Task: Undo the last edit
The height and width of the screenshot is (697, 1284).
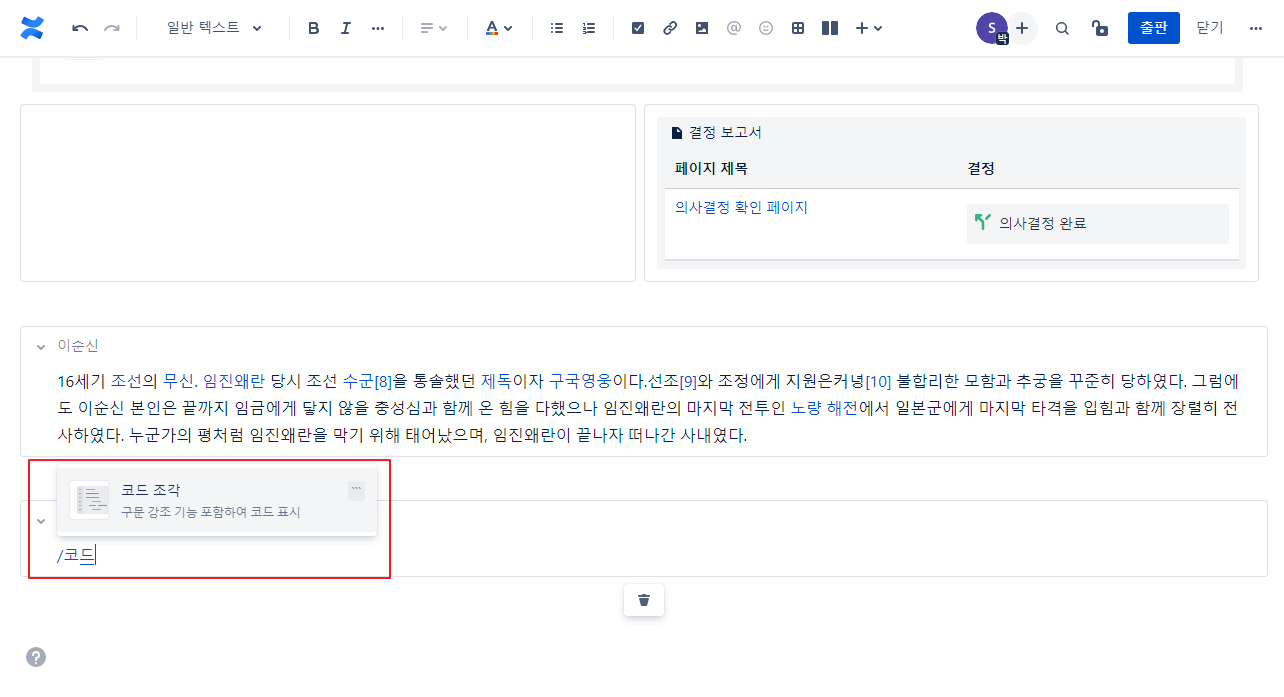Action: tap(80, 28)
